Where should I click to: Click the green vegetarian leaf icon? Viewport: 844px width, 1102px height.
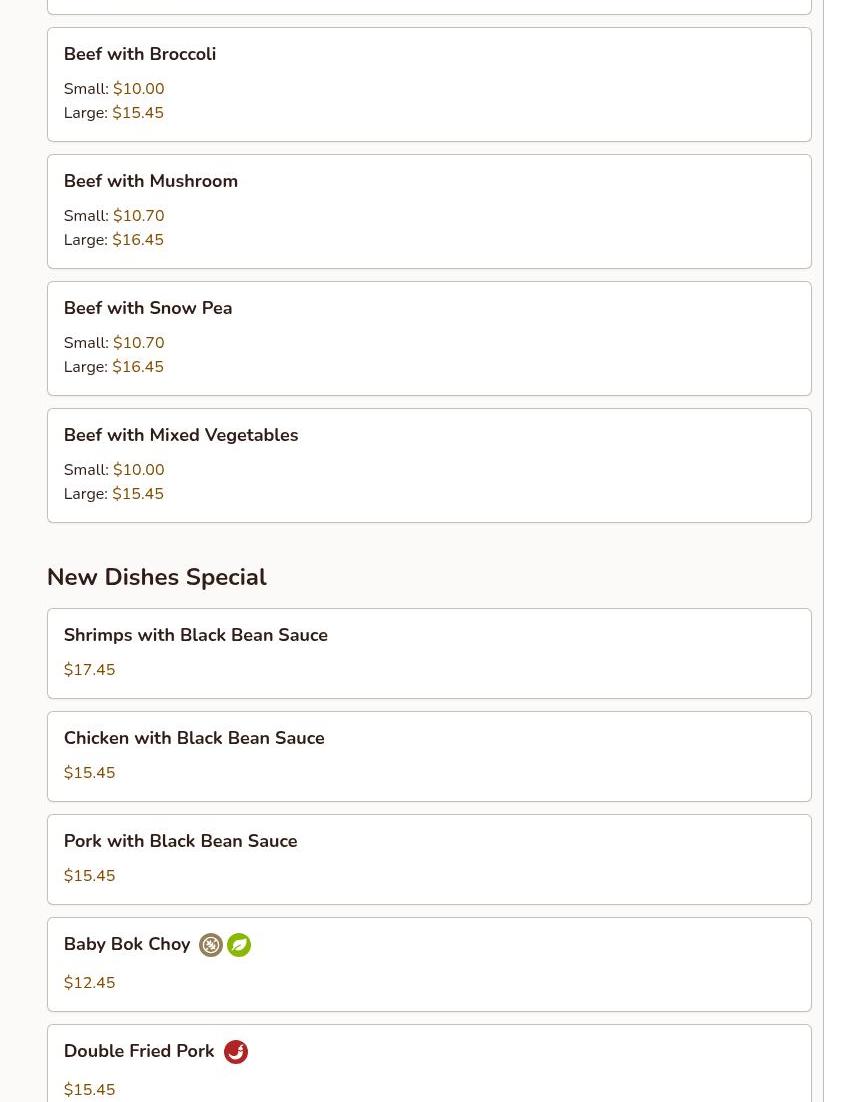pyautogui.click(x=239, y=945)
